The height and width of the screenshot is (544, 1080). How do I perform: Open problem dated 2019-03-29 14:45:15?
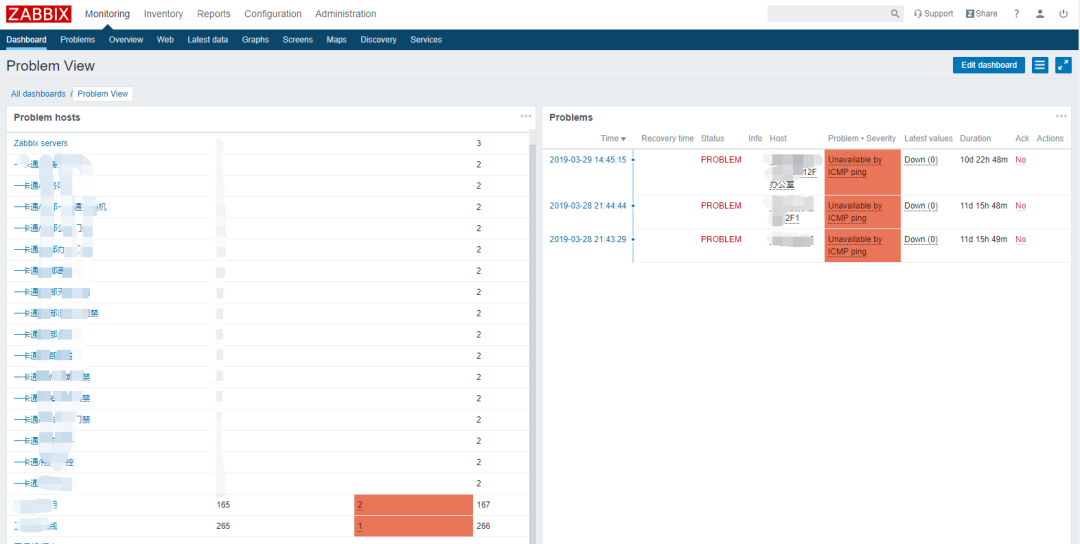pos(588,160)
